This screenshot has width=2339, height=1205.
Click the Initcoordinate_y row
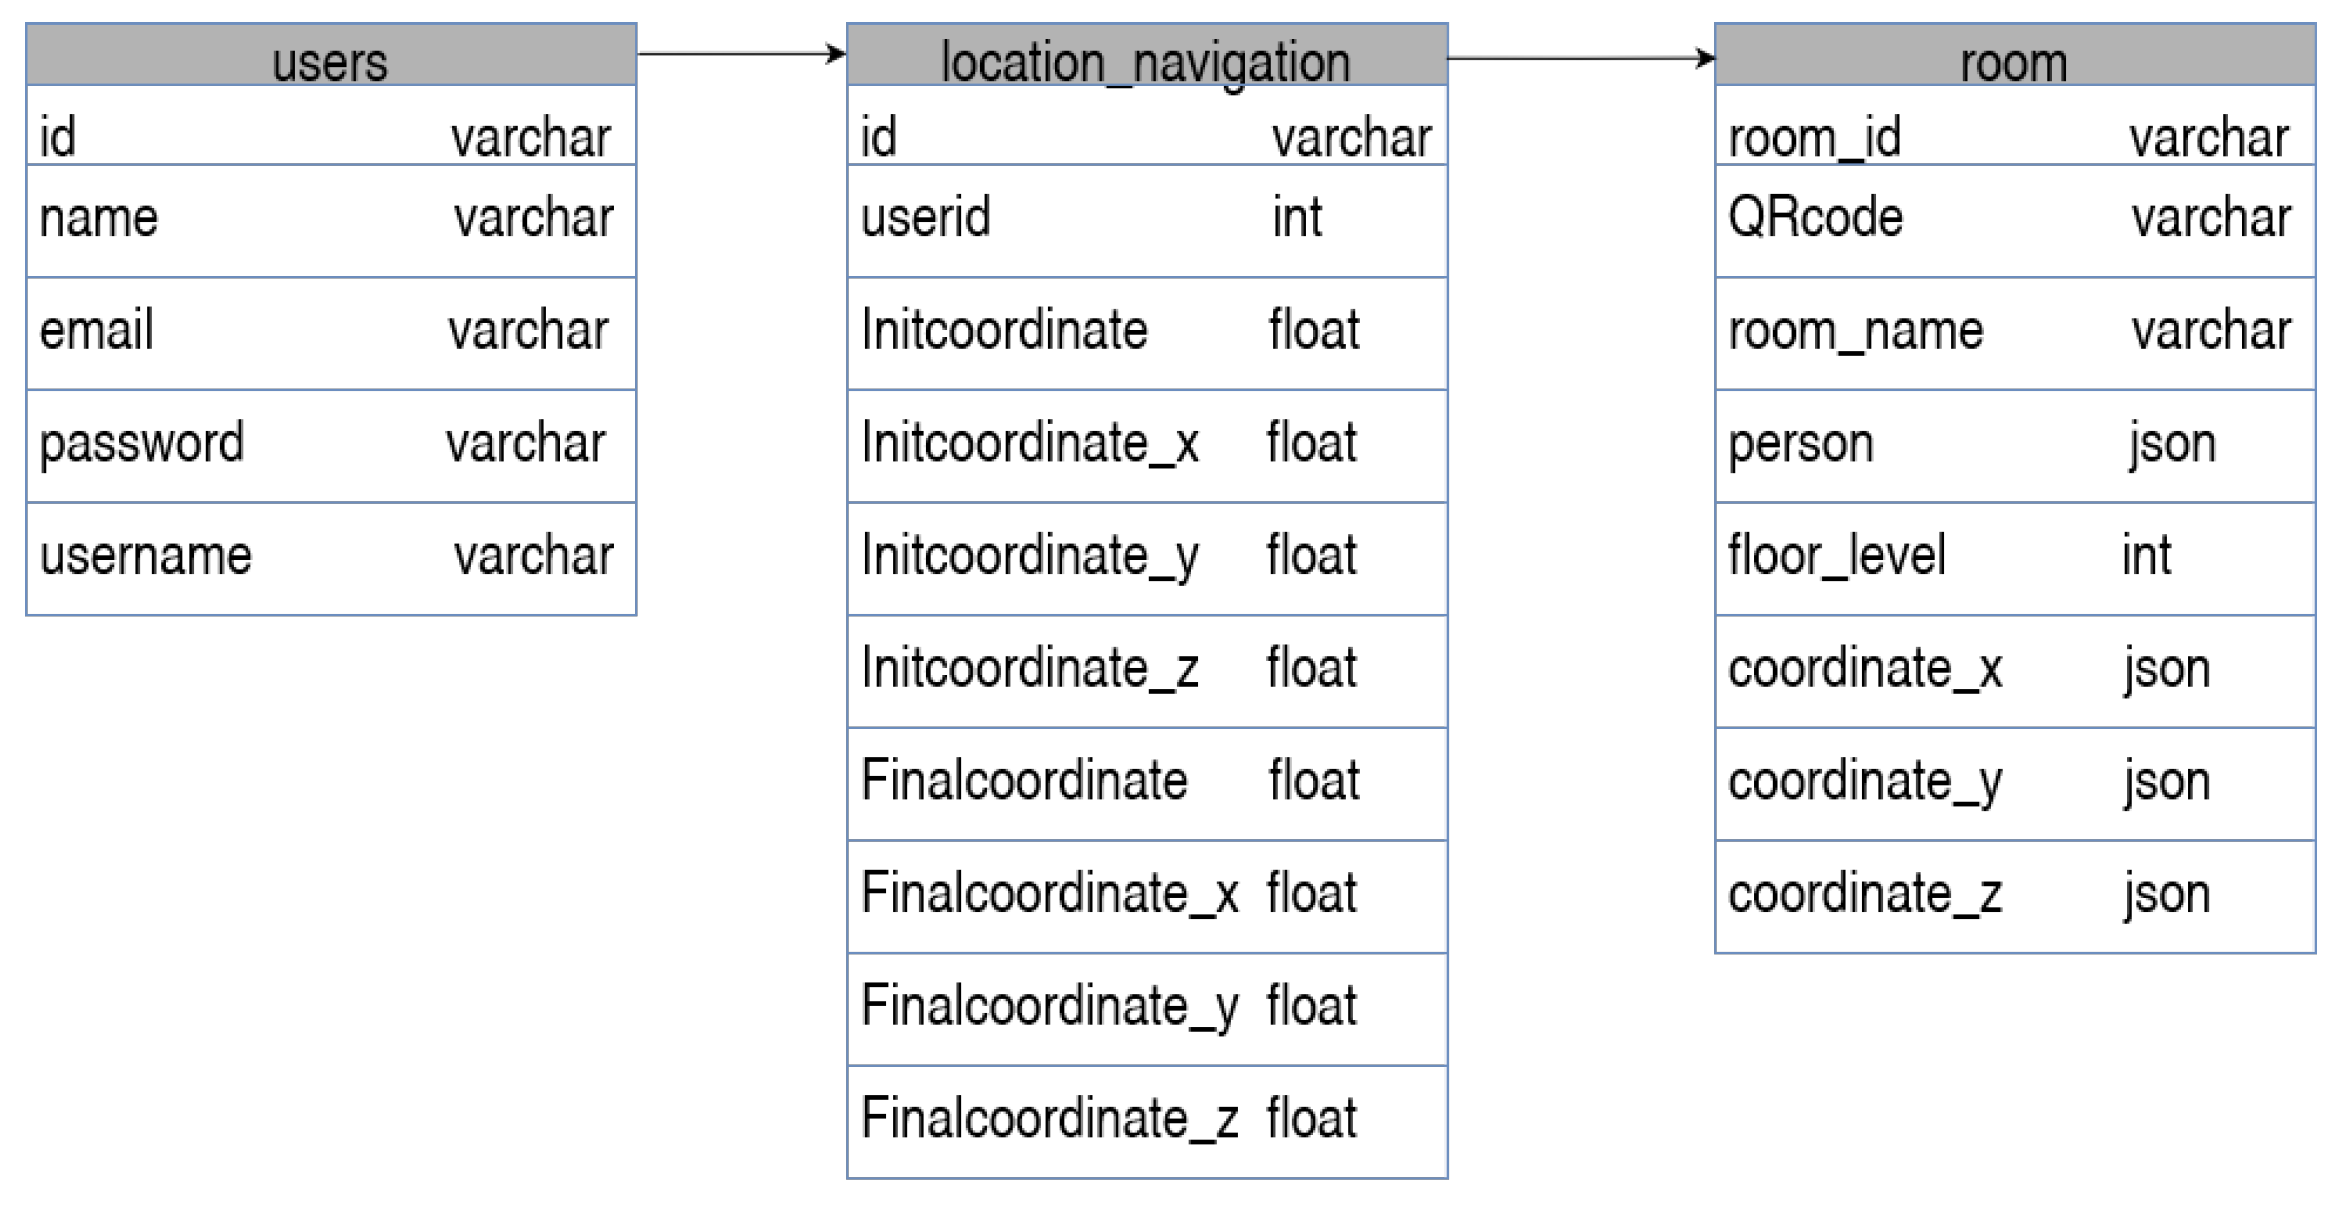pos(1147,557)
